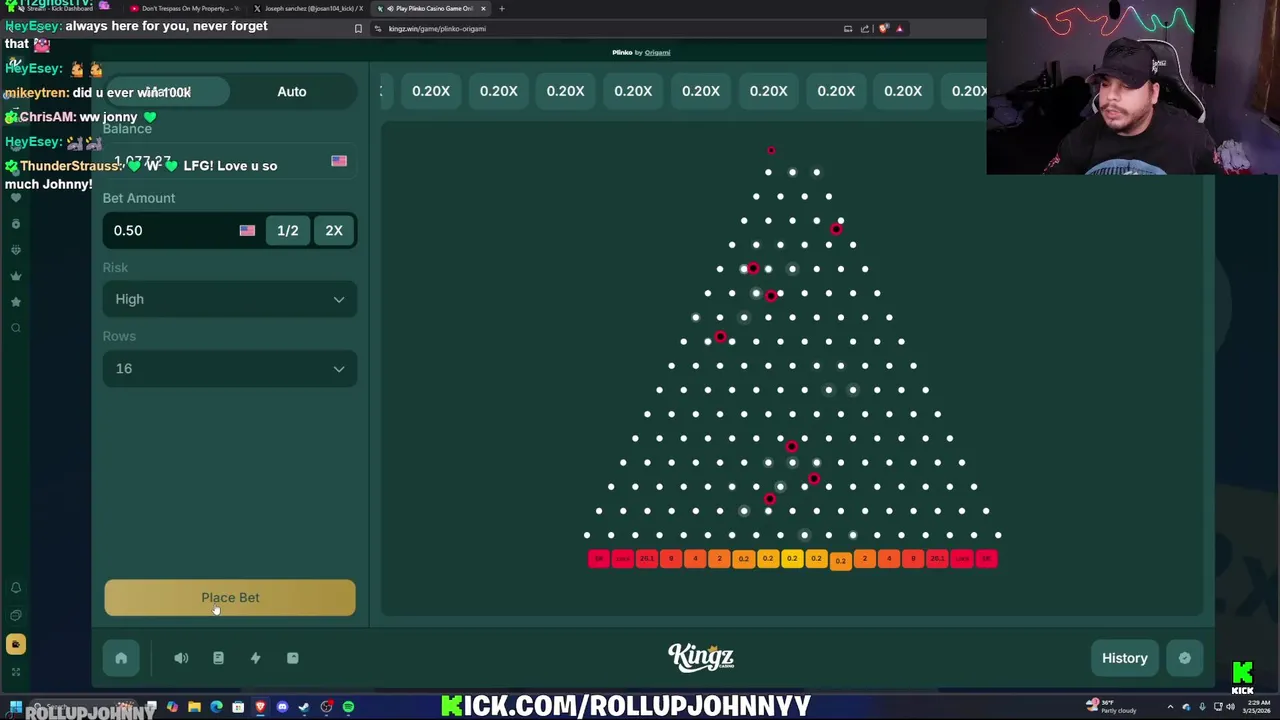Switch to the Don't Trespass On My Property tab
This screenshot has width=1280, height=720.
tap(186, 8)
